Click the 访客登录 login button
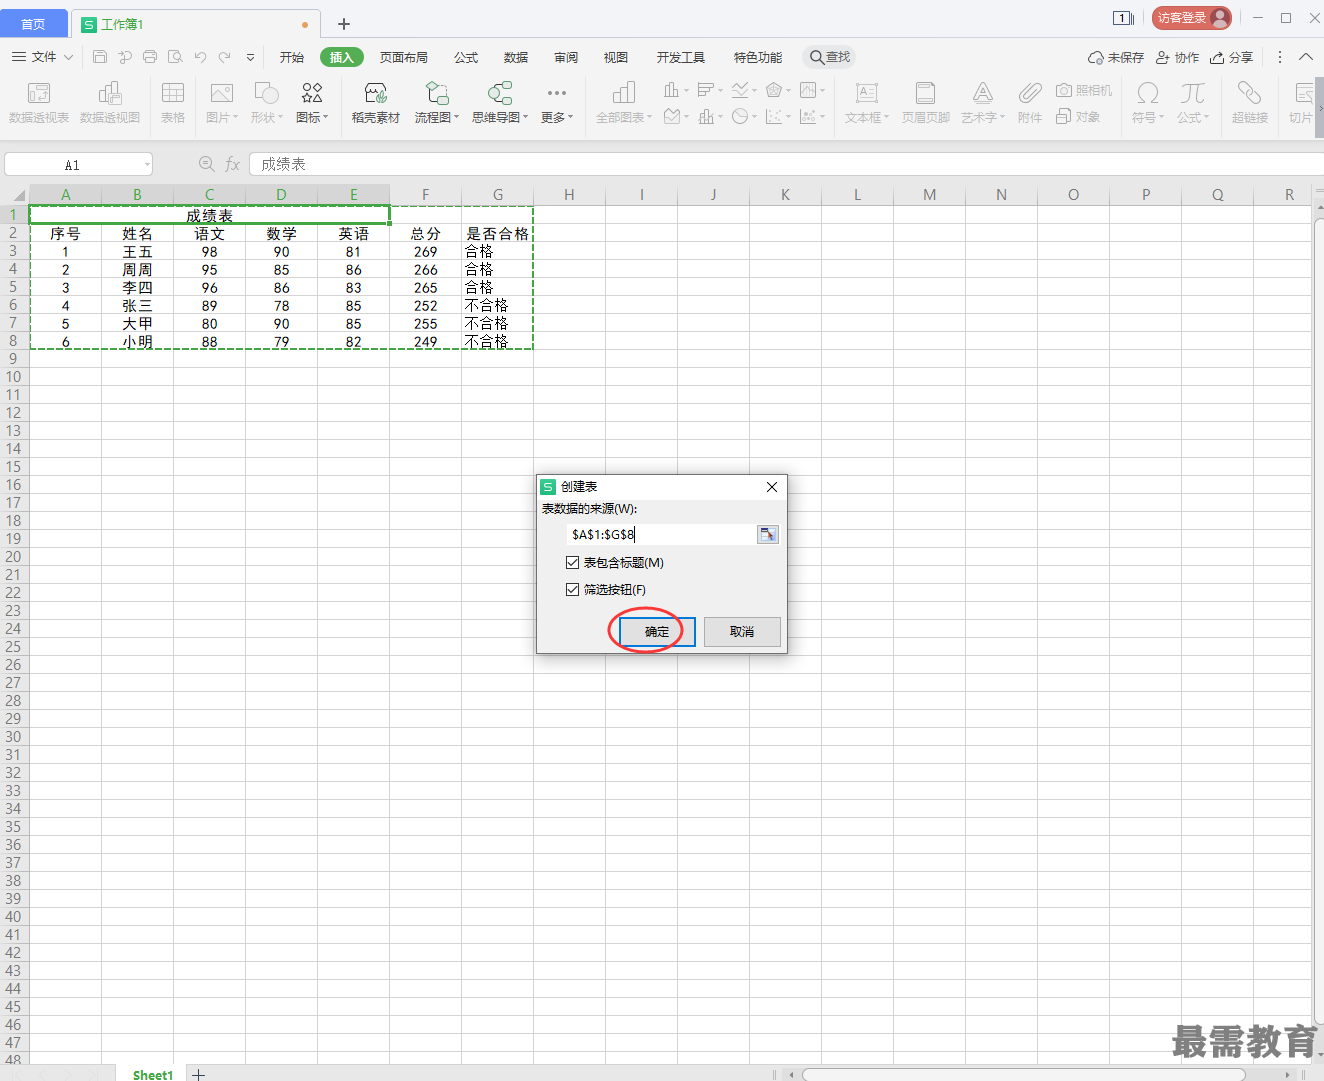 [1192, 18]
